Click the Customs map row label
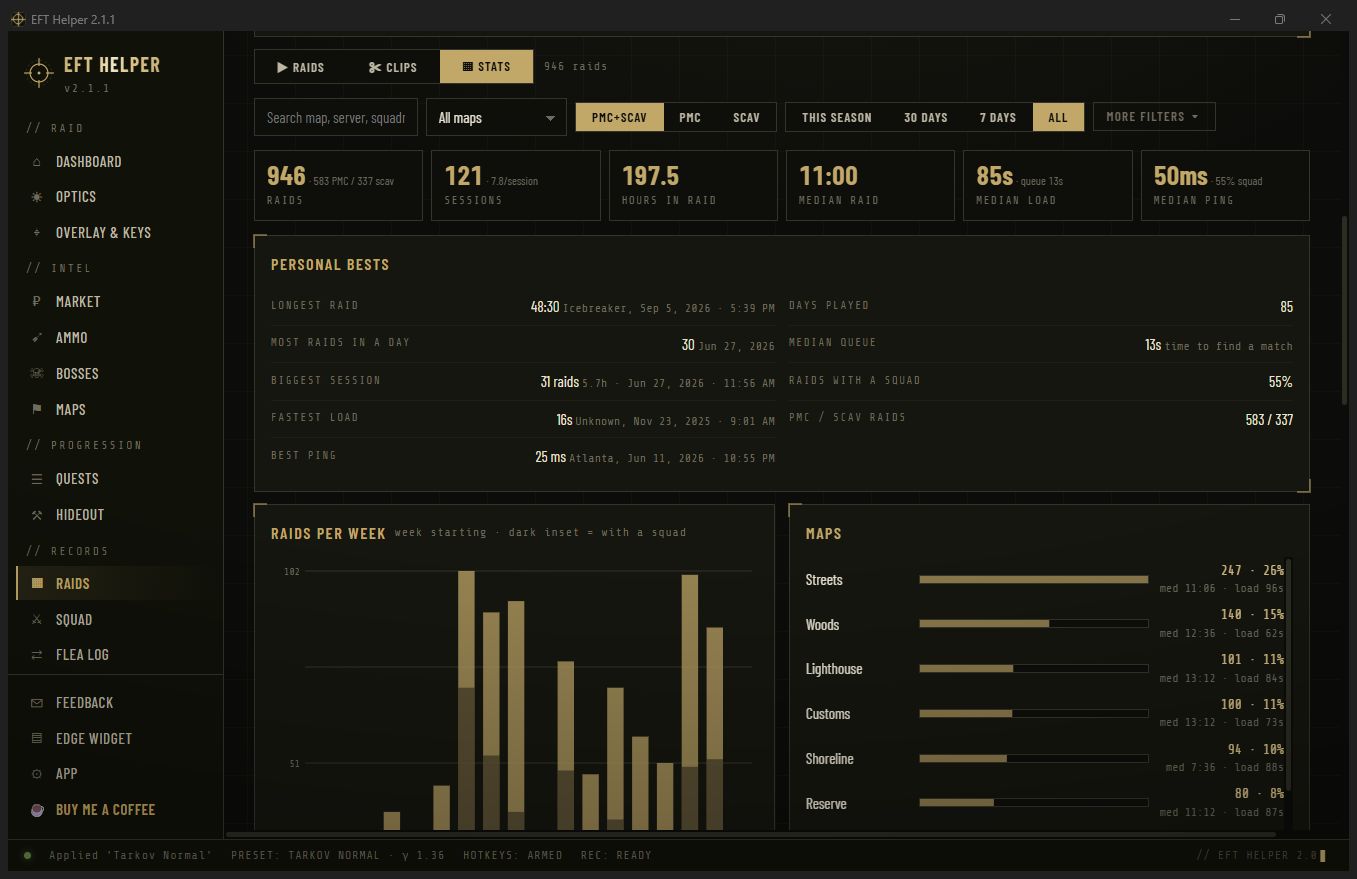The height and width of the screenshot is (879, 1357). (828, 714)
